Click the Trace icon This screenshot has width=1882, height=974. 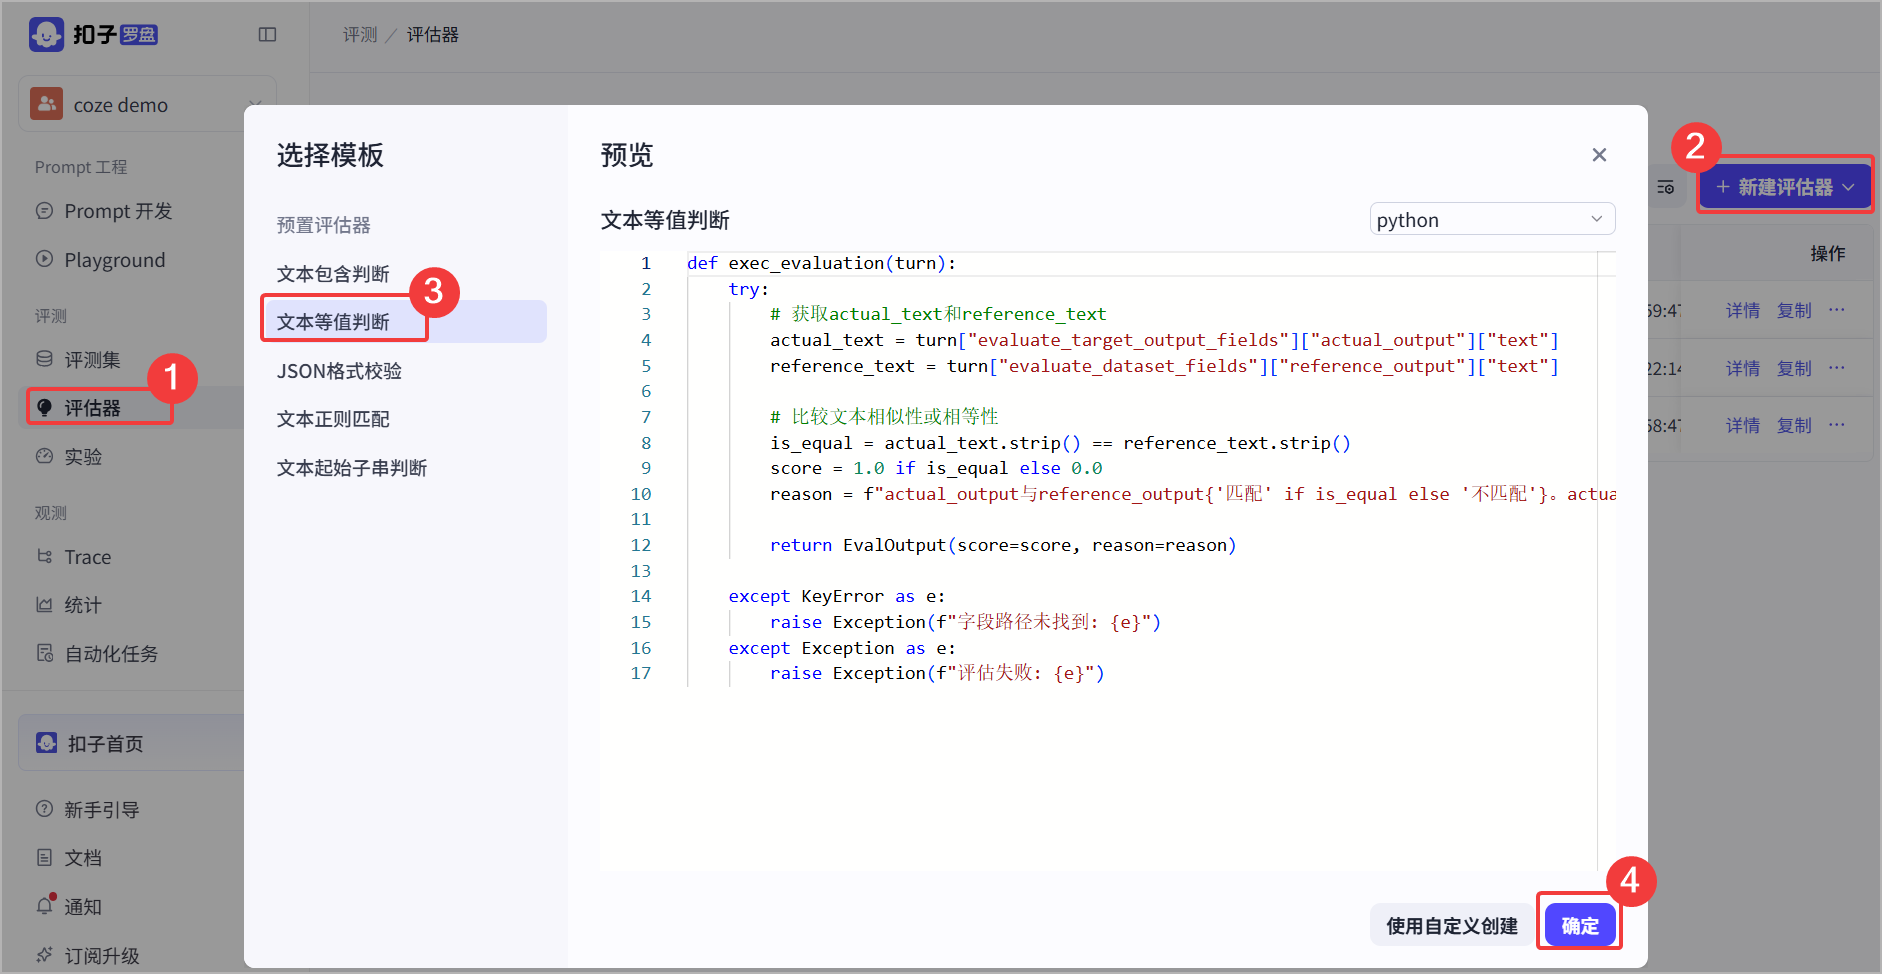pyautogui.click(x=44, y=556)
